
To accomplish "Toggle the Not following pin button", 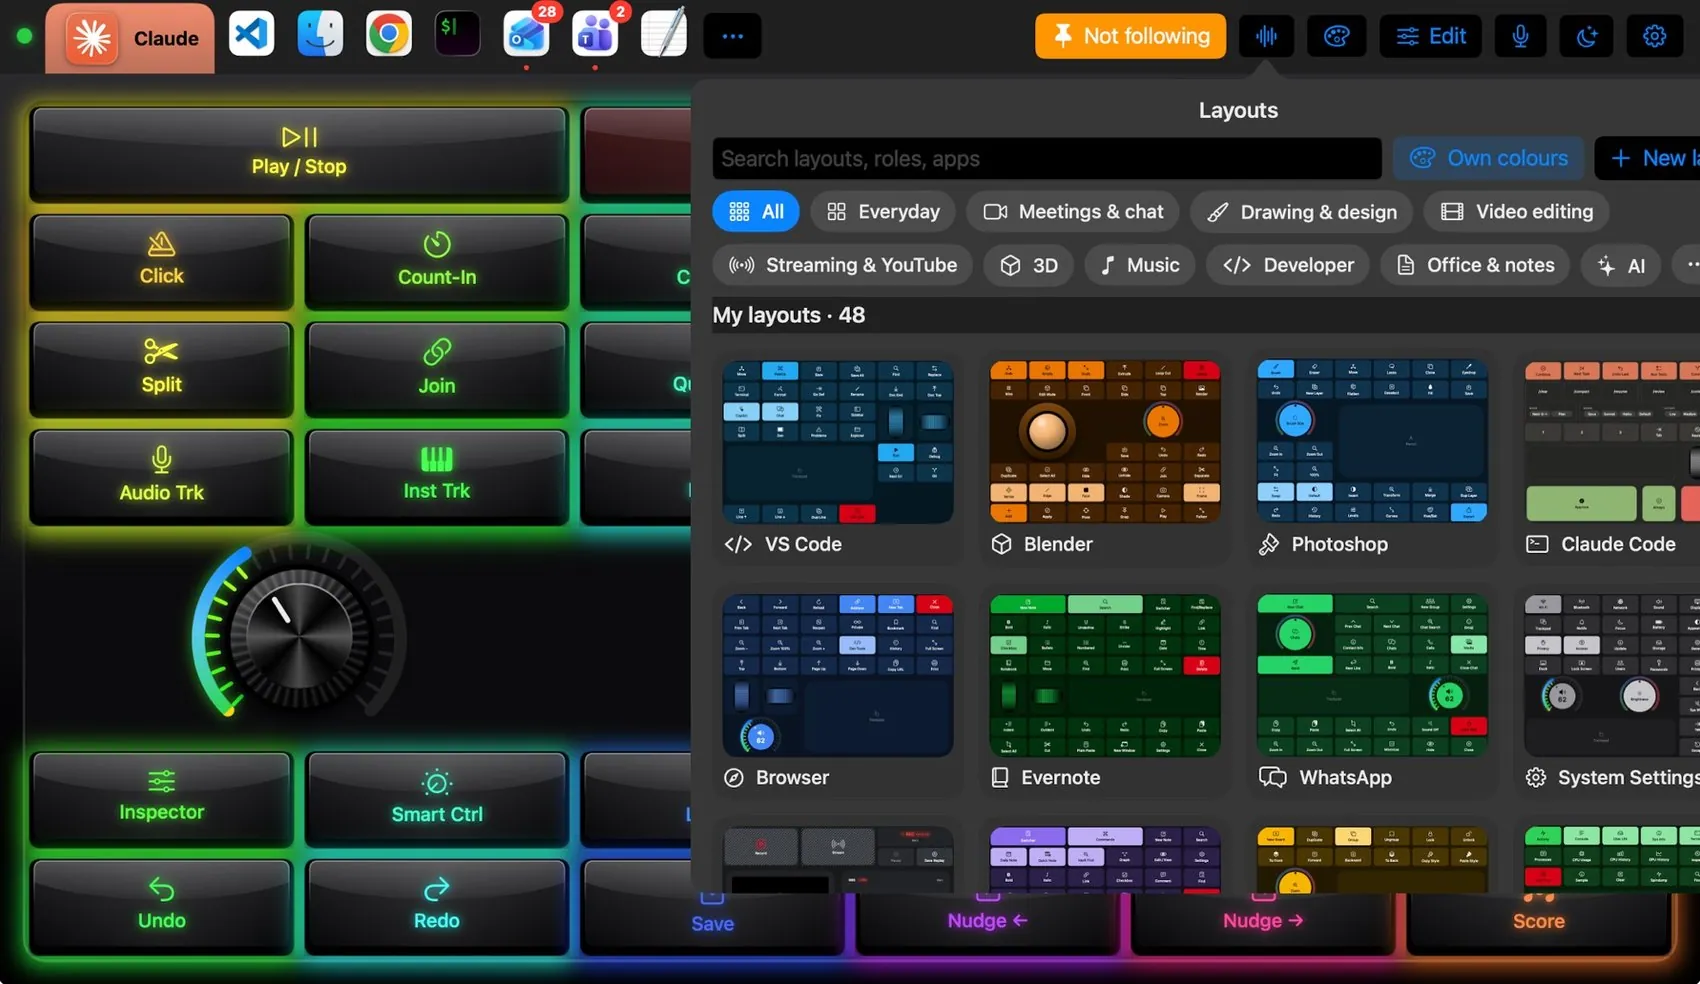I will point(1130,37).
